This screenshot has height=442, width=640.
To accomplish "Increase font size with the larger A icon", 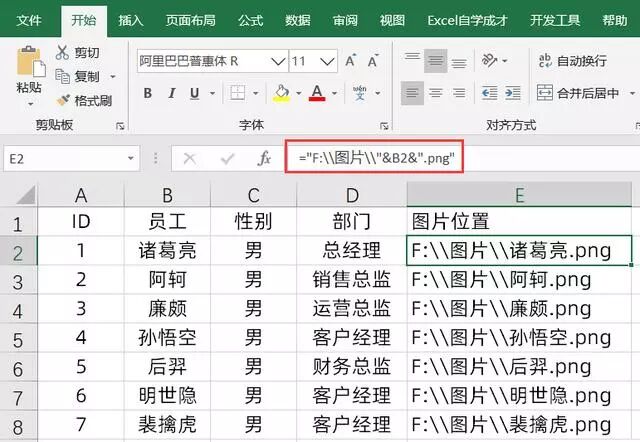I will [351, 61].
